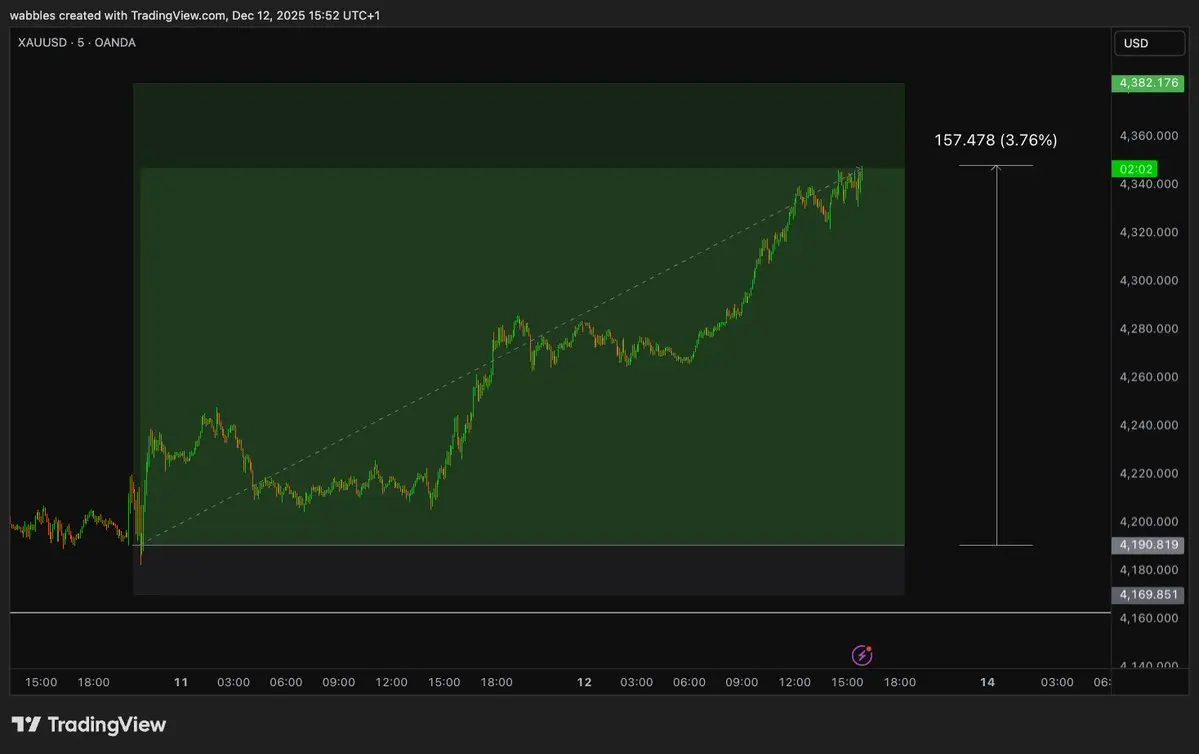Image resolution: width=1199 pixels, height=754 pixels.
Task: Click date label 14 on time axis
Action: (x=987, y=682)
